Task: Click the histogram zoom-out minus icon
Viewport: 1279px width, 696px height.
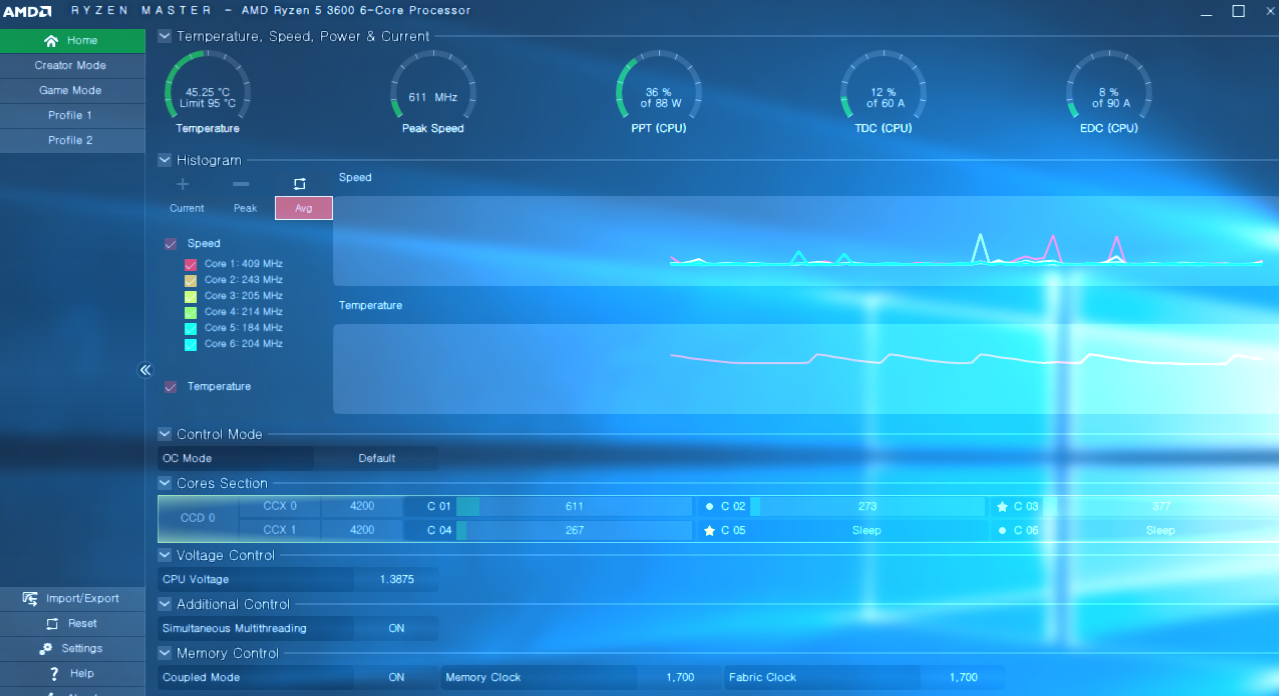Action: 241,184
